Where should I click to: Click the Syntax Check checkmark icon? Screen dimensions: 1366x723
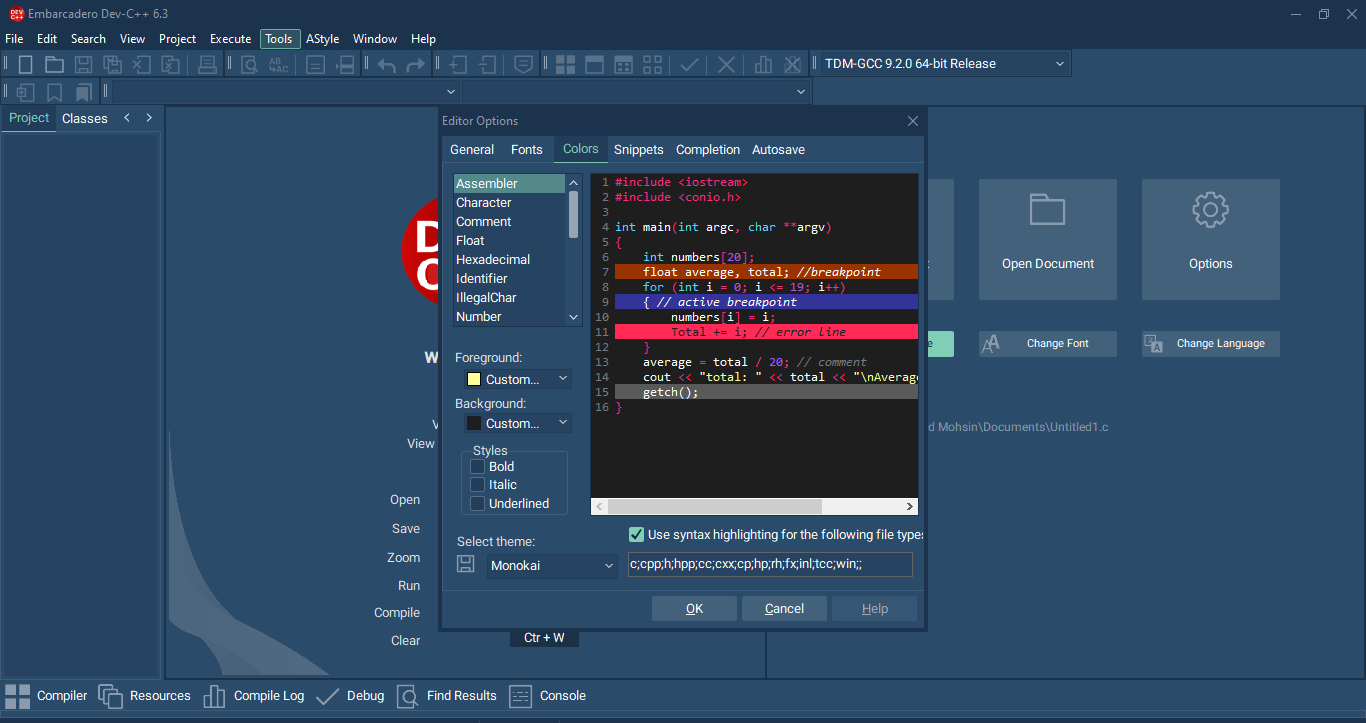point(689,64)
